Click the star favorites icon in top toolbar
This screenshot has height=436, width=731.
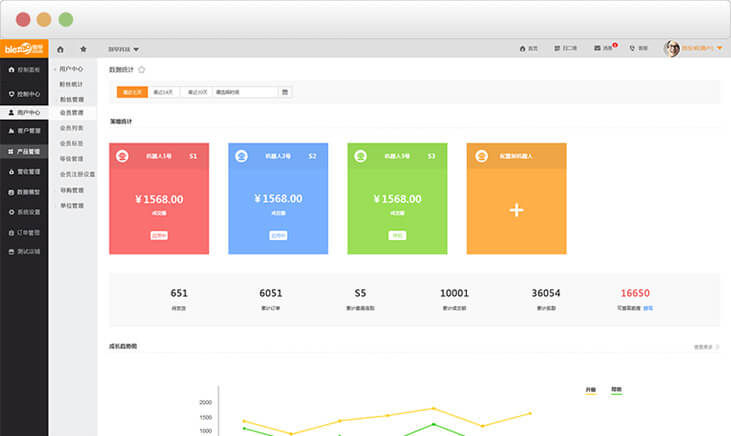83,48
